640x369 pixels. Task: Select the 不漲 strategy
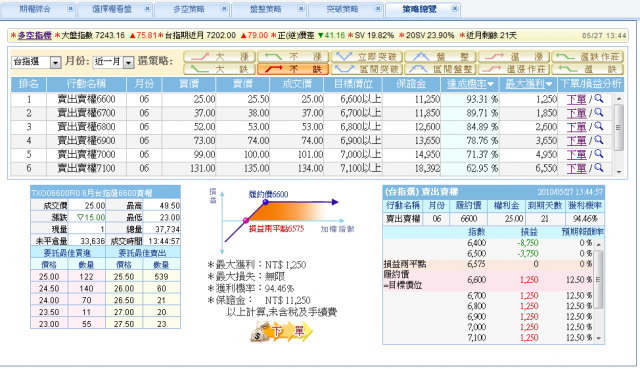point(293,56)
